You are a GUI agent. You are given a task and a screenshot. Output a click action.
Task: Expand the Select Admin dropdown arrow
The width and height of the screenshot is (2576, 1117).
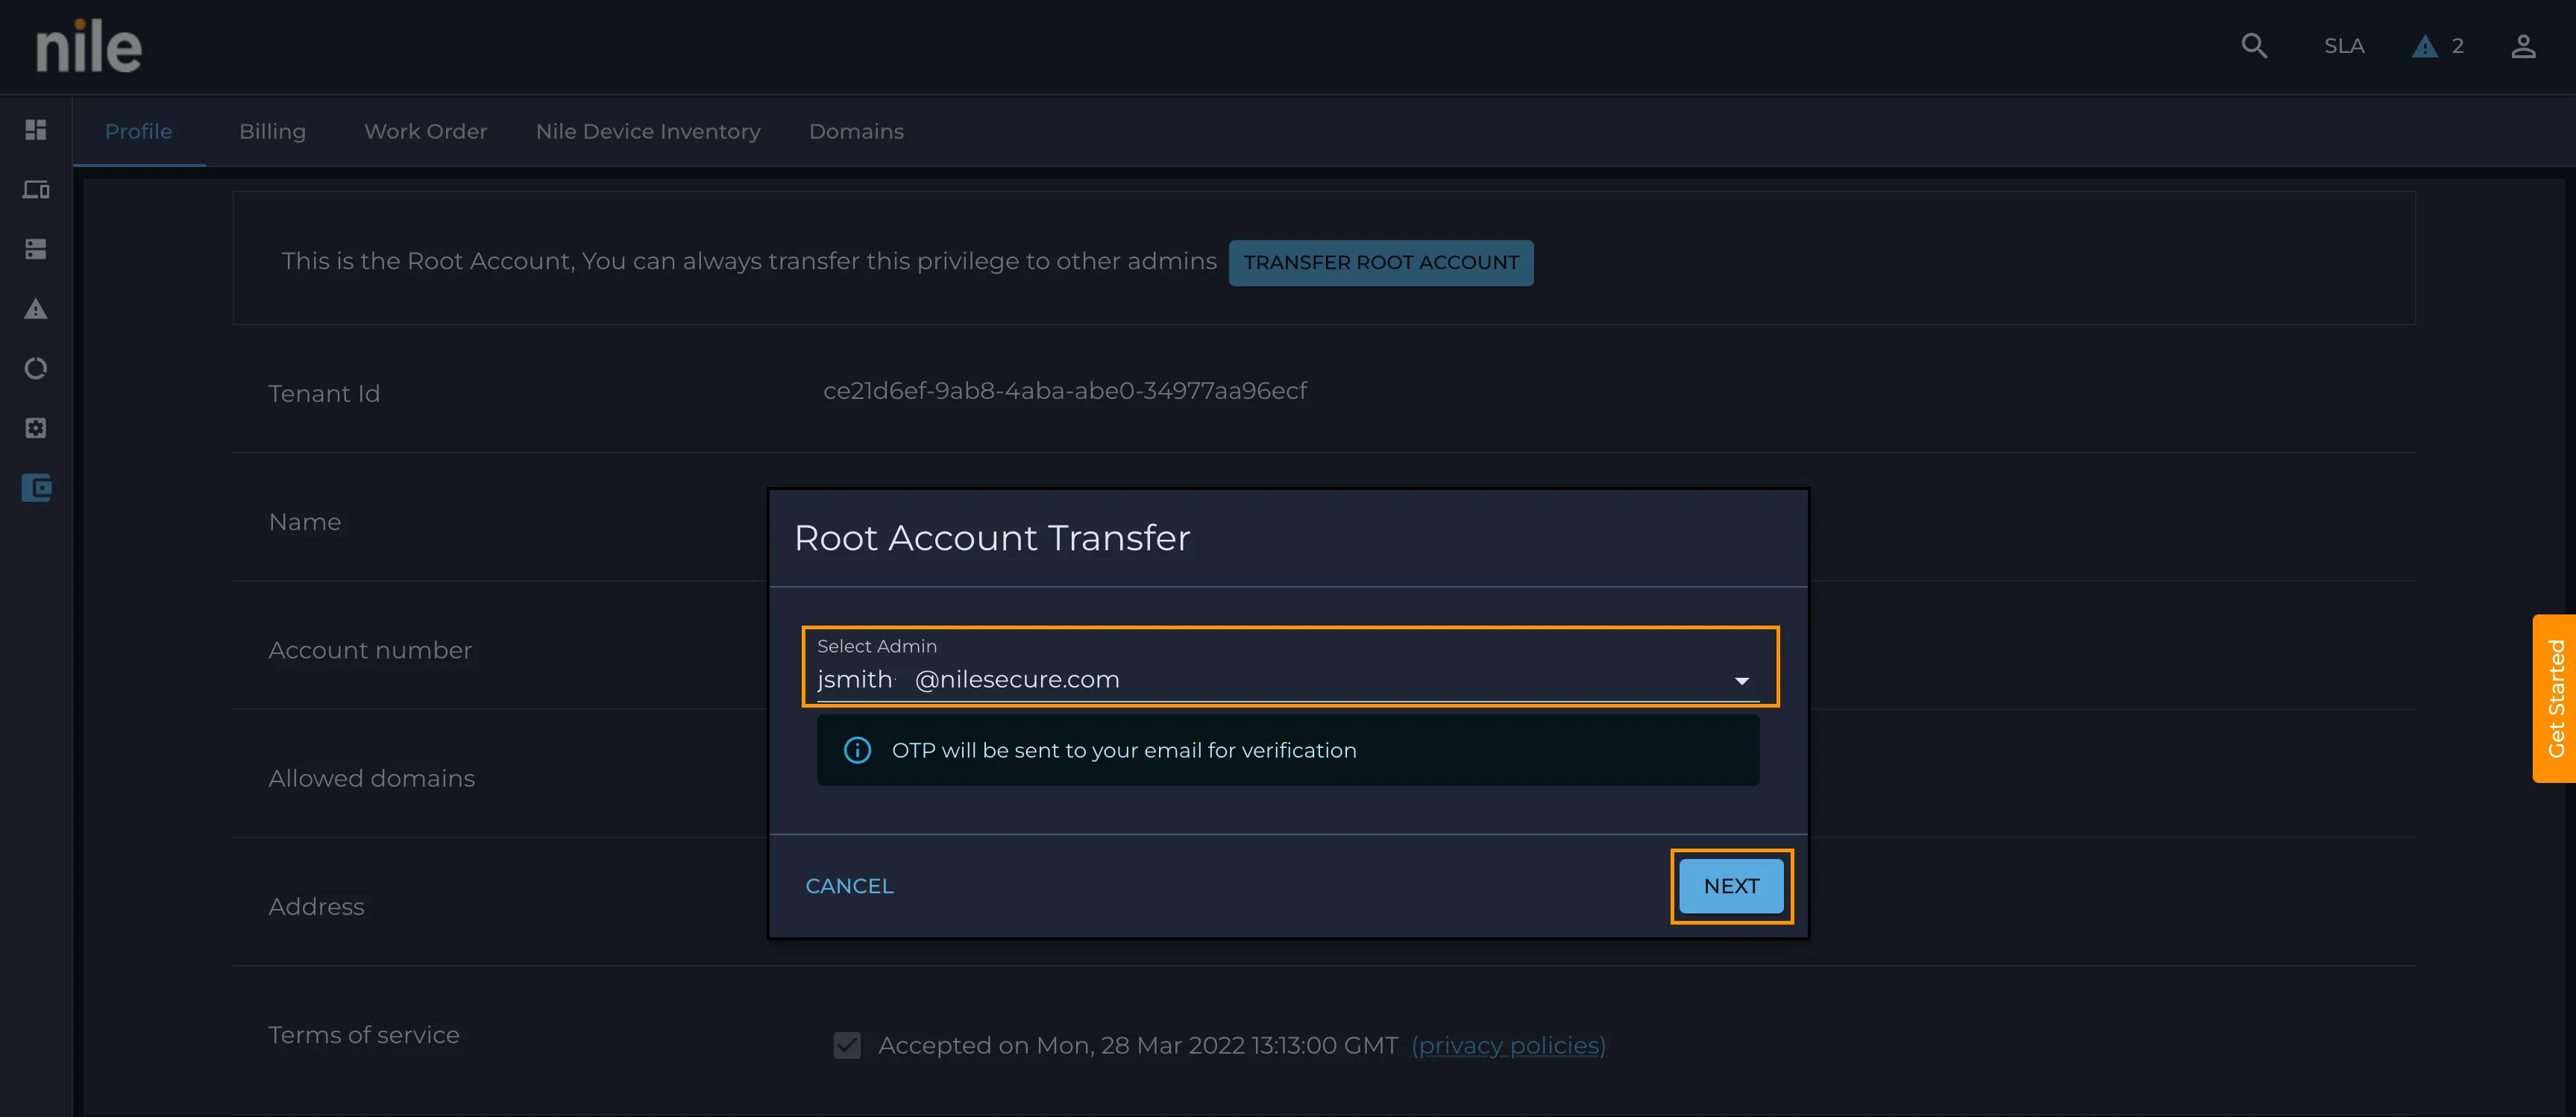tap(1742, 681)
